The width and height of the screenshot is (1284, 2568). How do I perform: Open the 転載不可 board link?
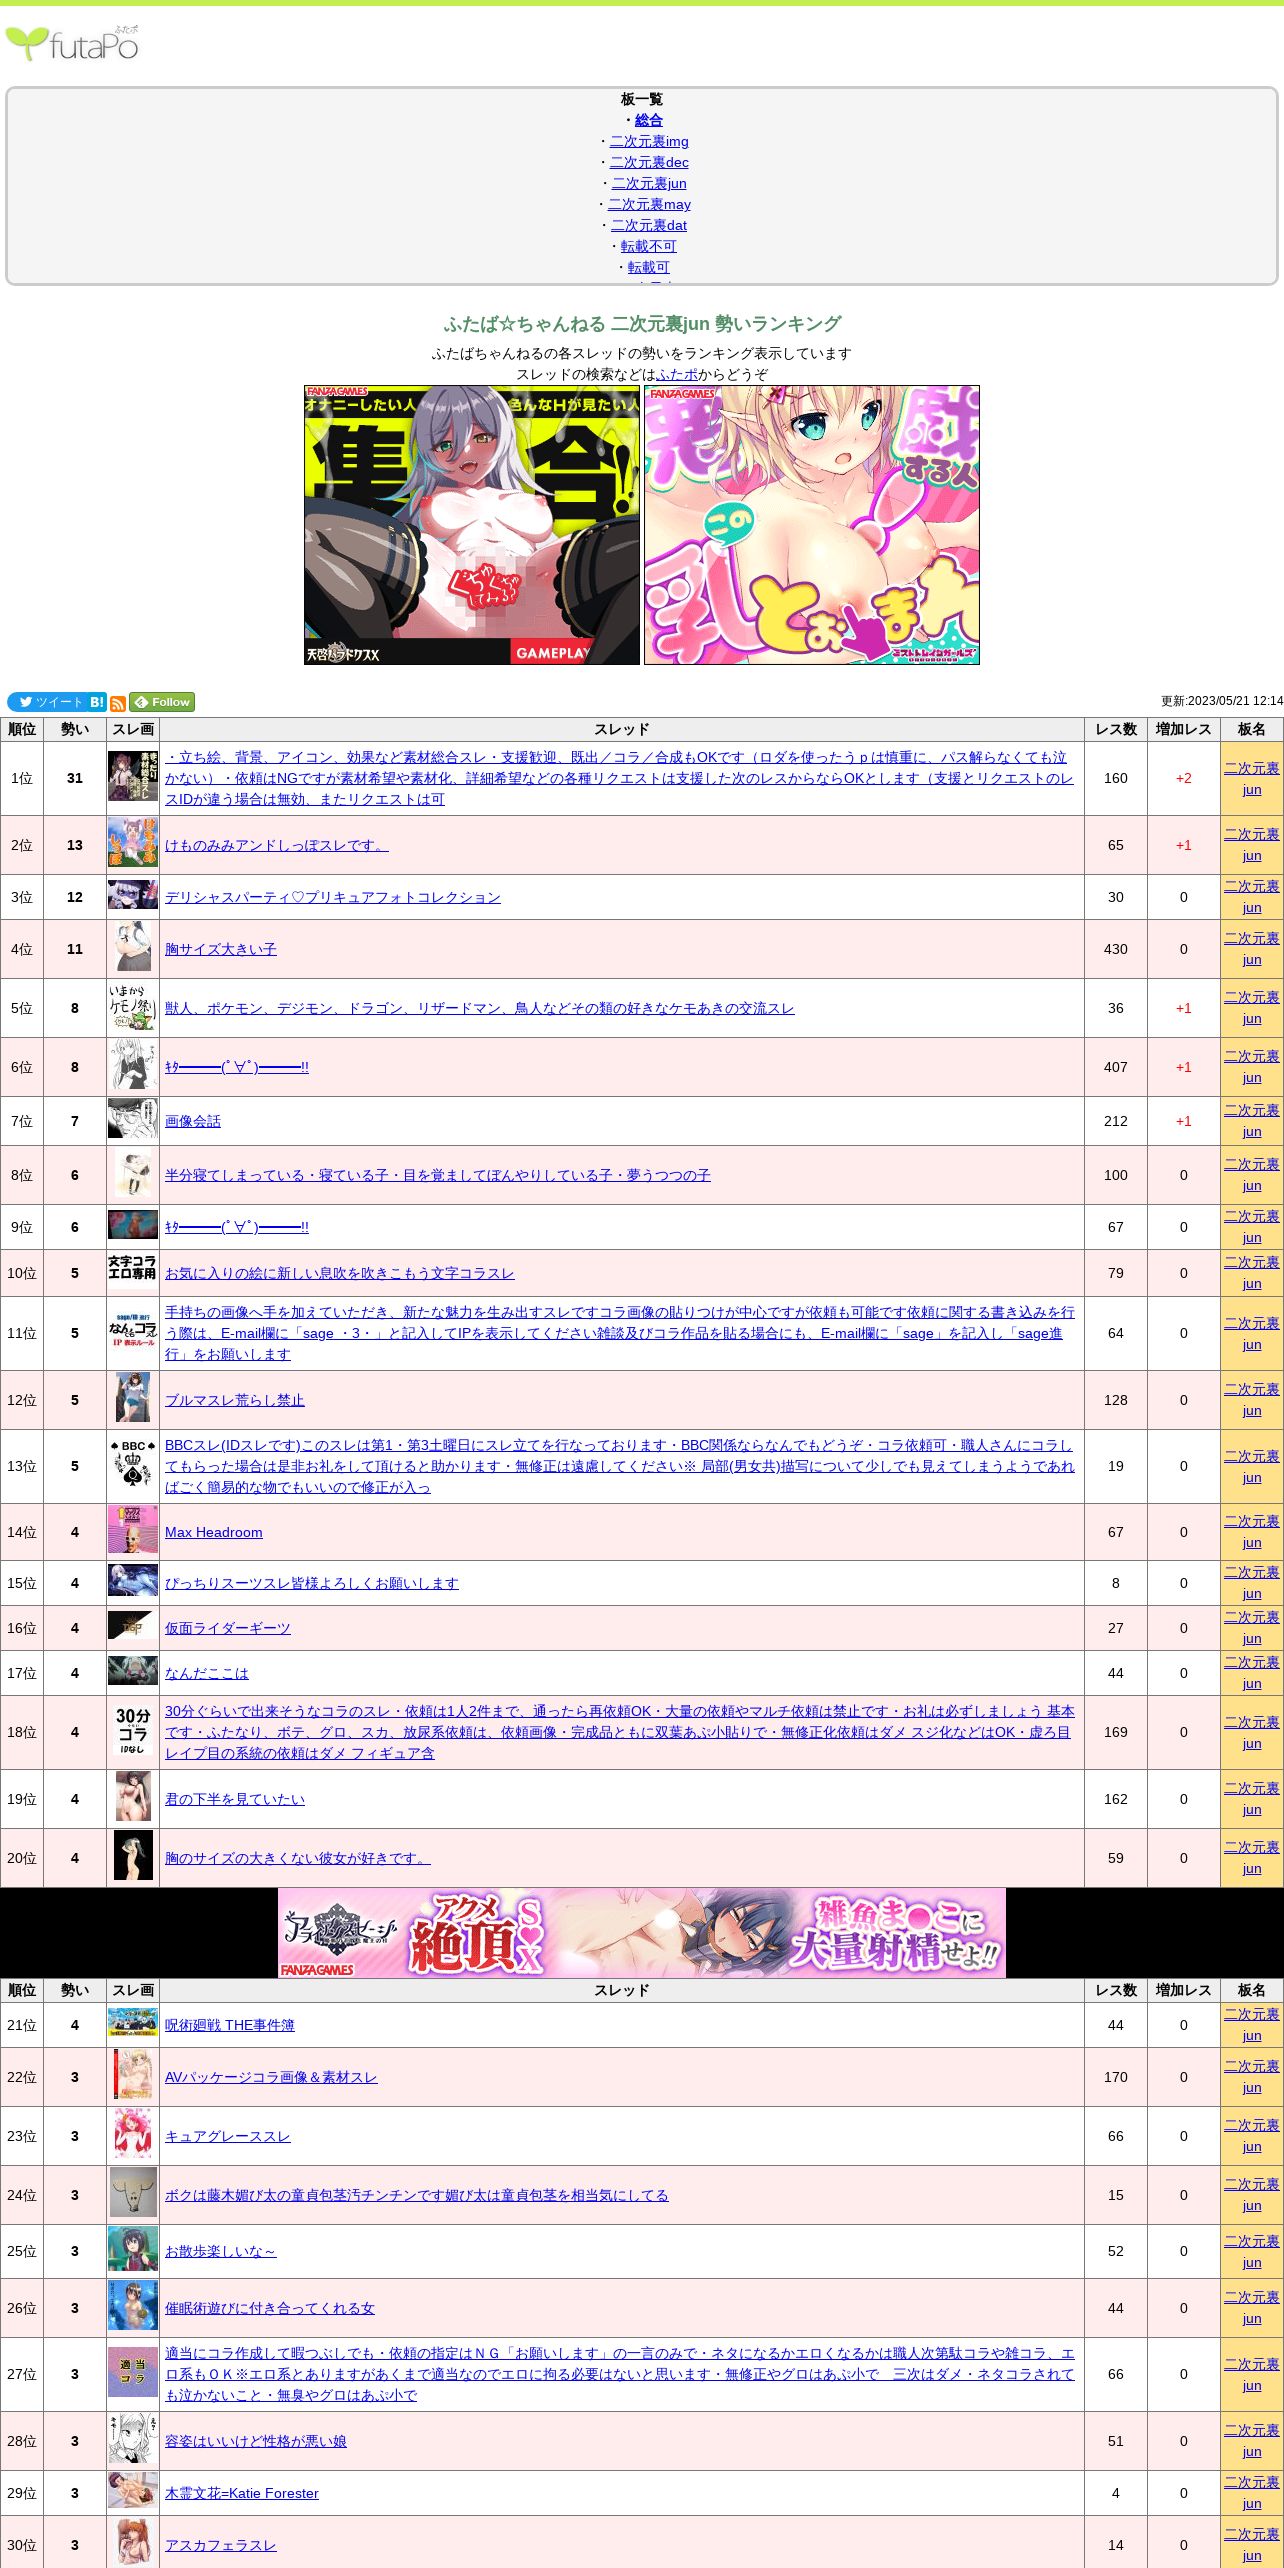click(x=649, y=246)
